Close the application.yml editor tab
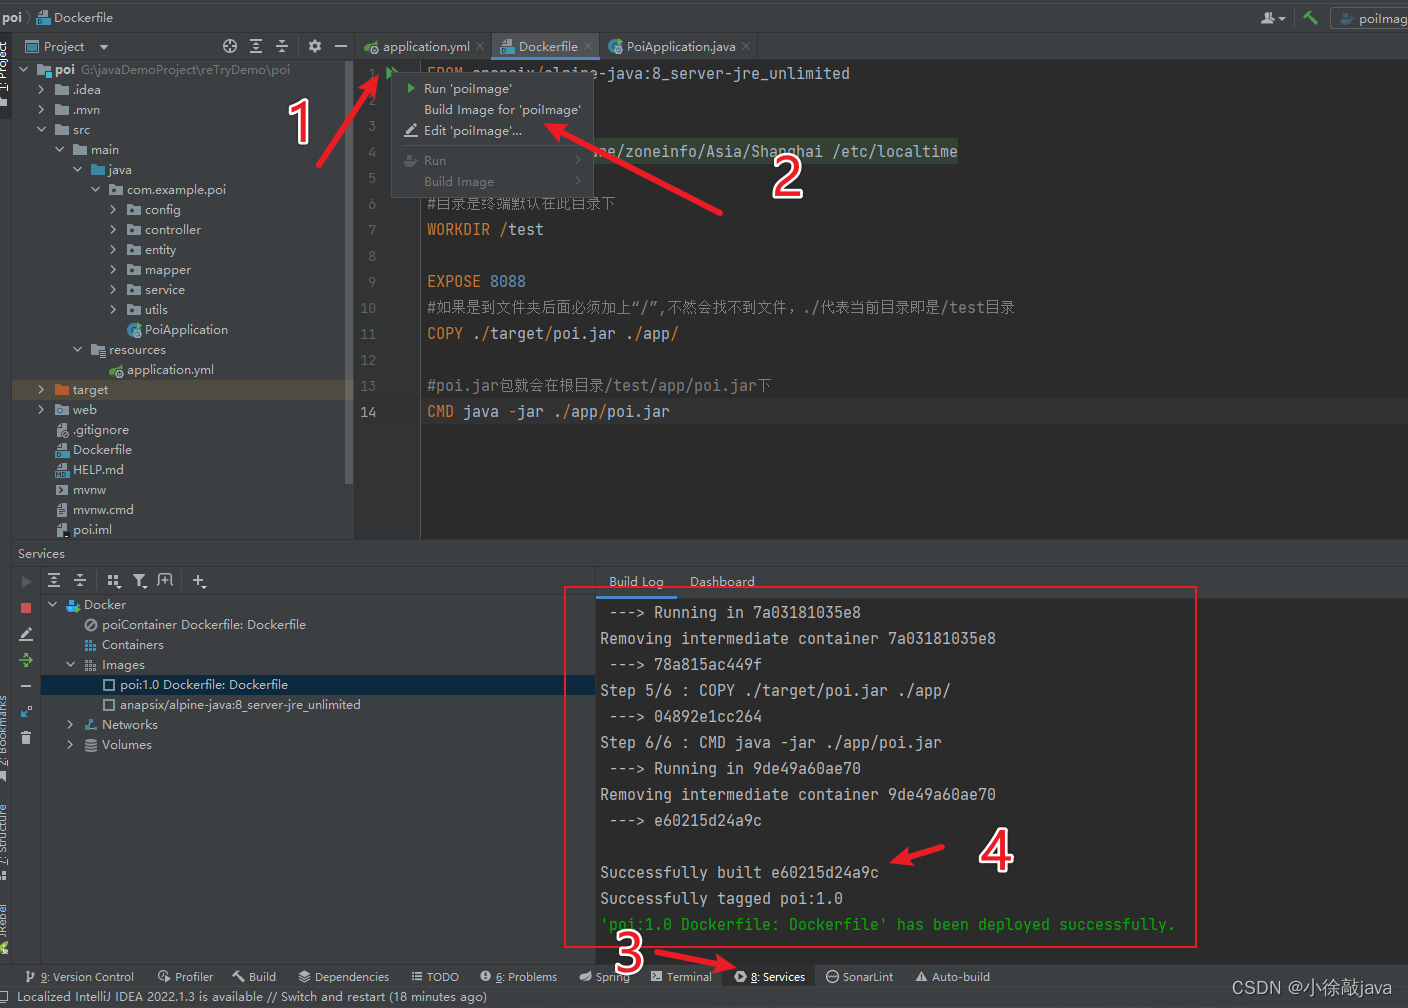The image size is (1408, 1008). tap(480, 46)
